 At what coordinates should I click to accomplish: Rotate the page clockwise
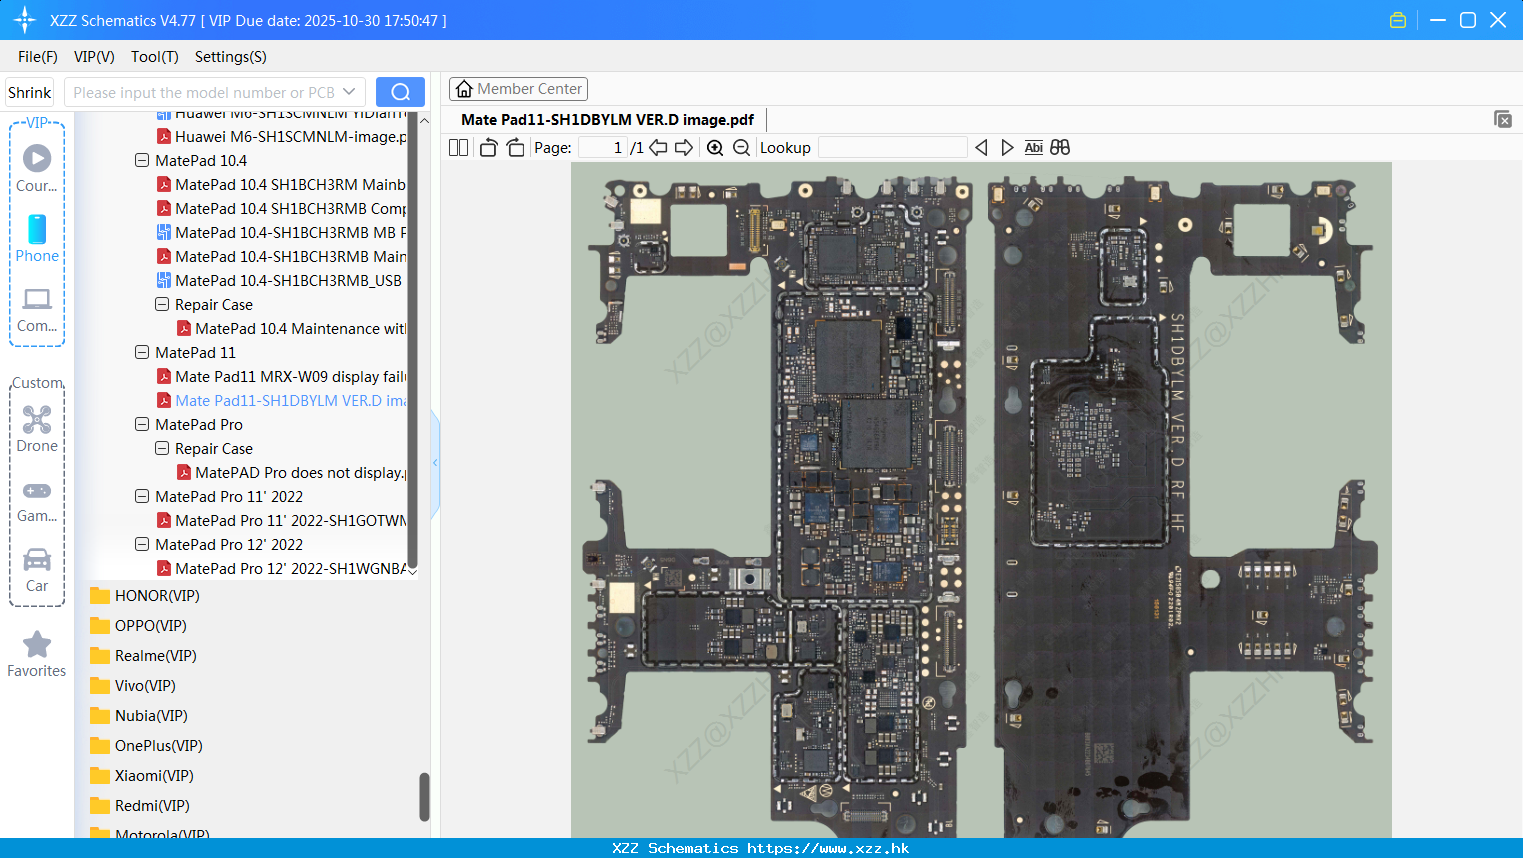coord(515,147)
